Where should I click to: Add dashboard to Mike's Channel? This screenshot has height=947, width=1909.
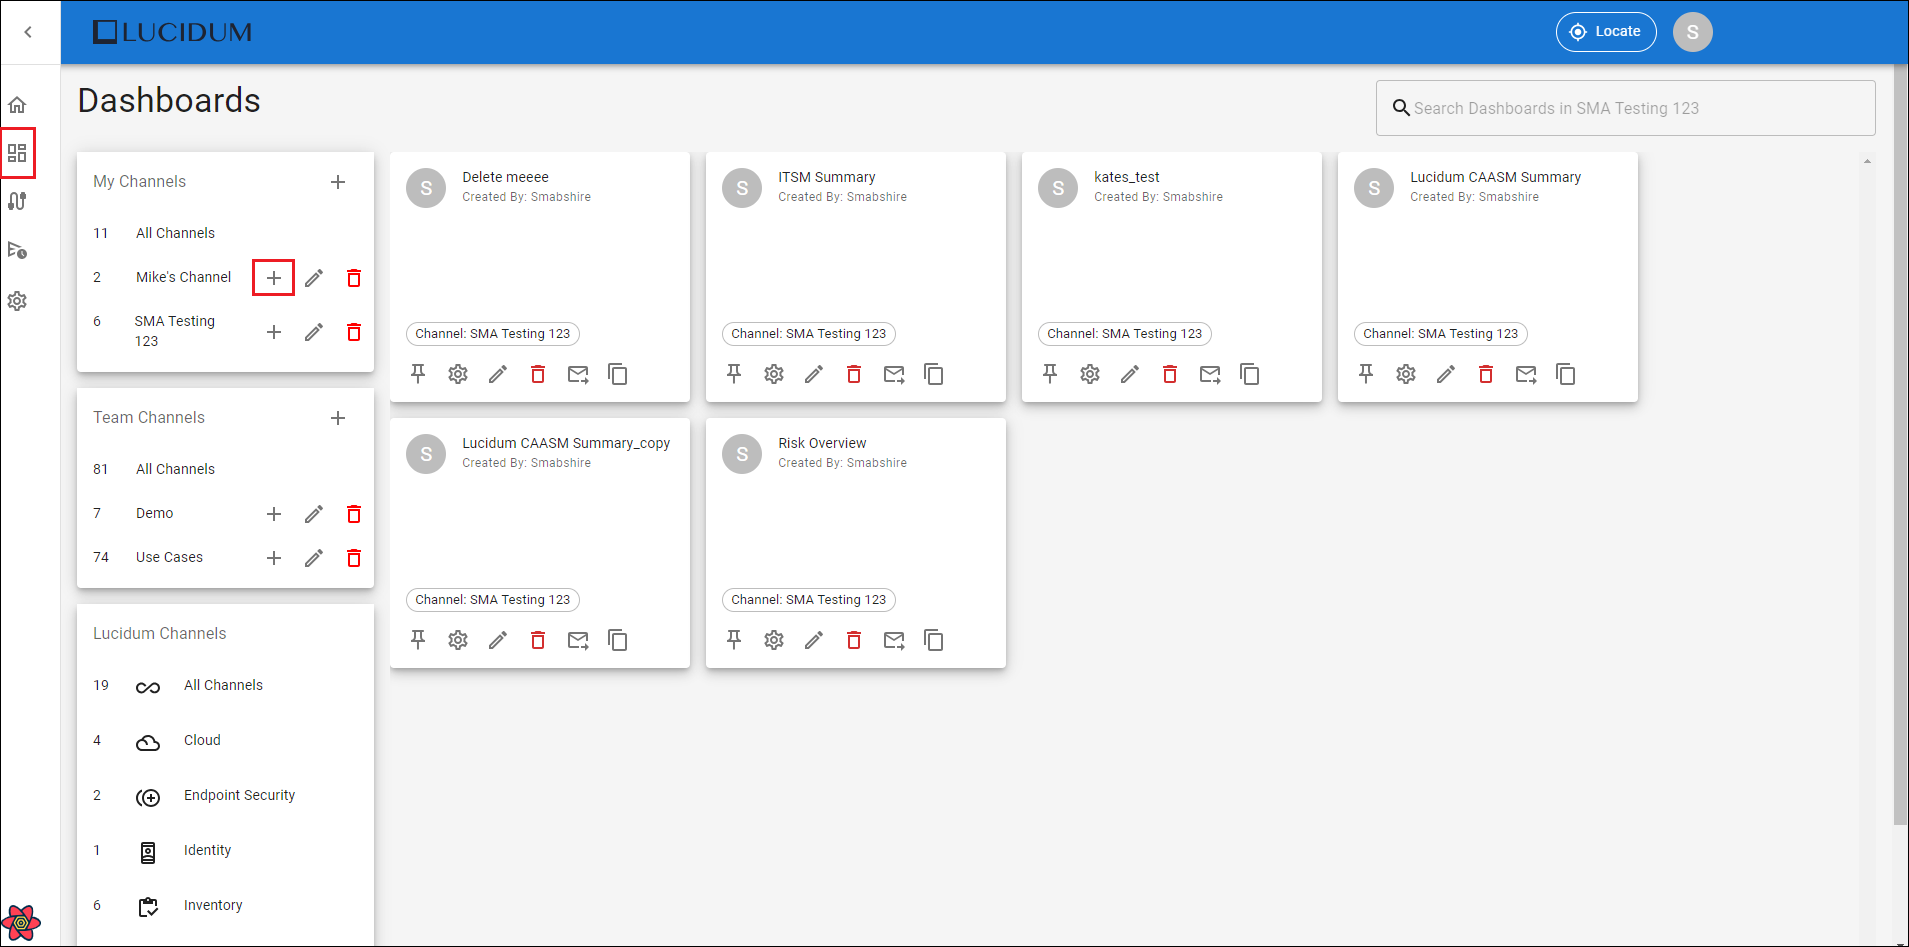tap(274, 278)
